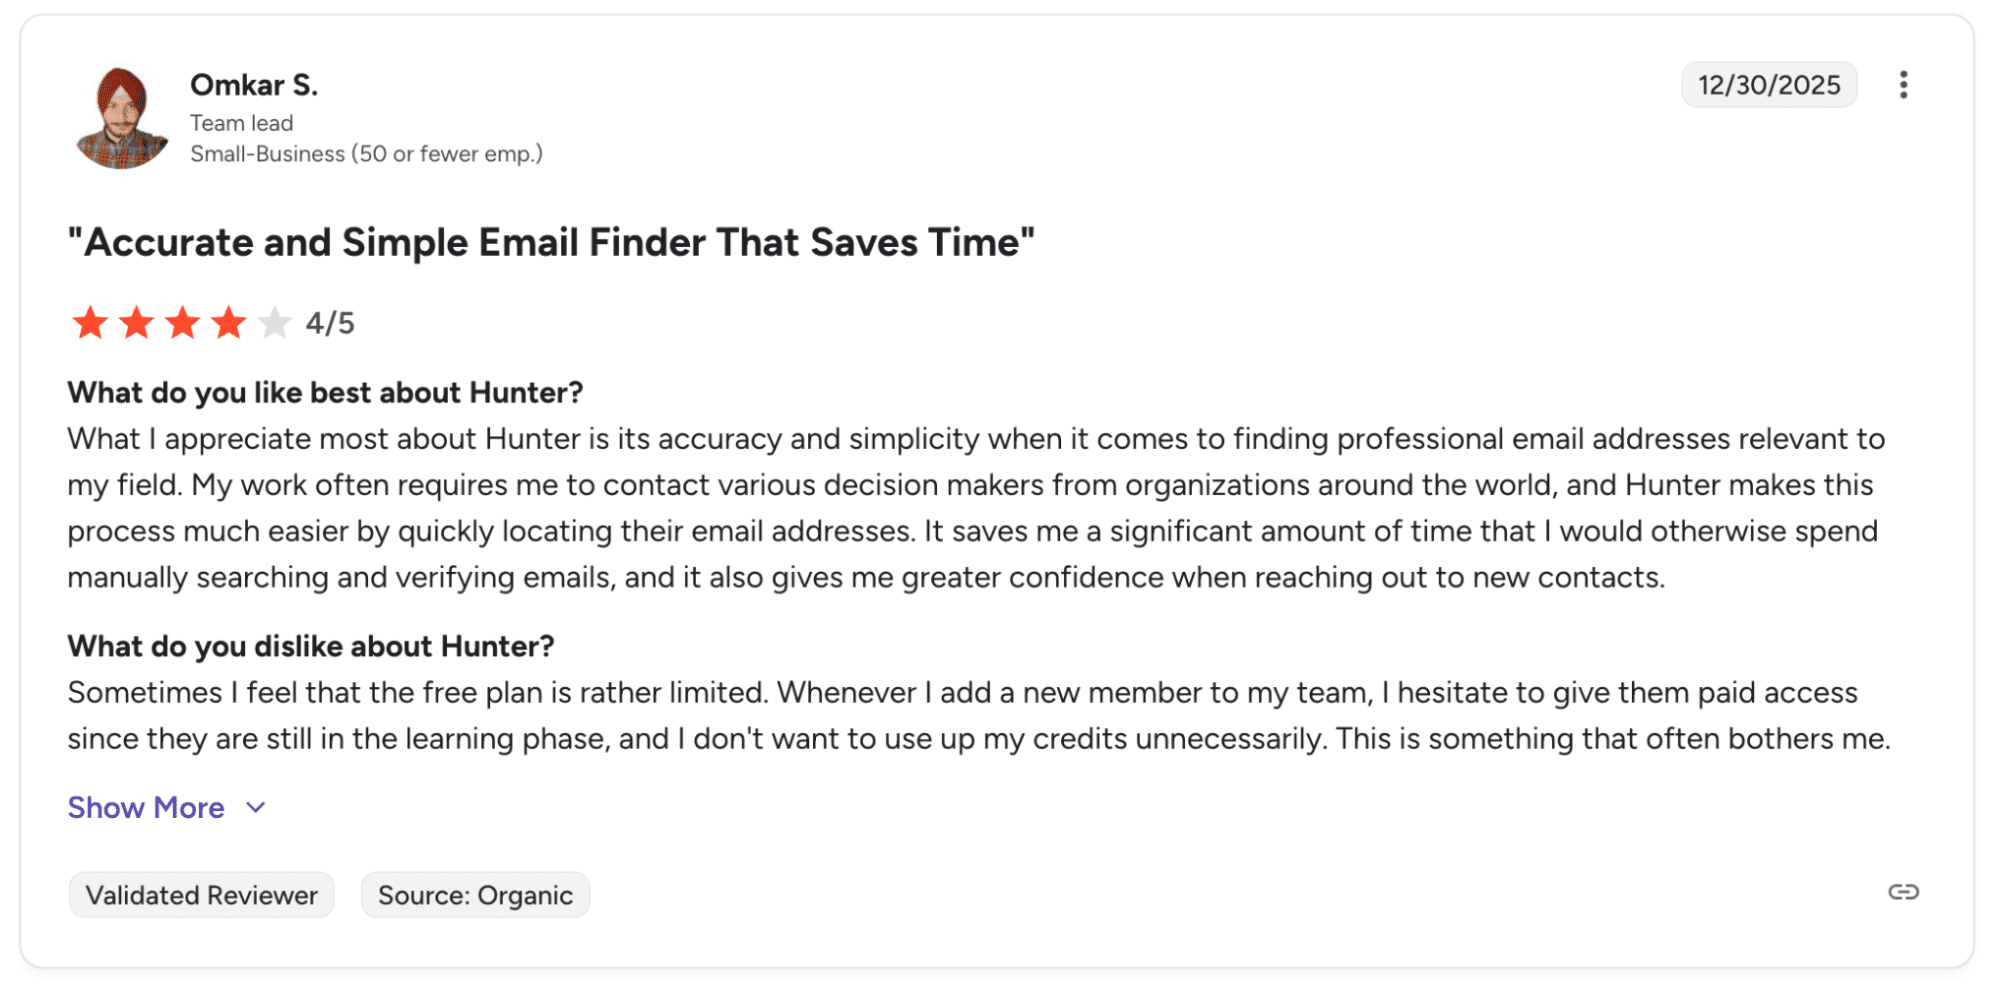This screenshot has height=988, width=1999.
Task: Click the "What do you dislike" heading
Action: [x=311, y=646]
